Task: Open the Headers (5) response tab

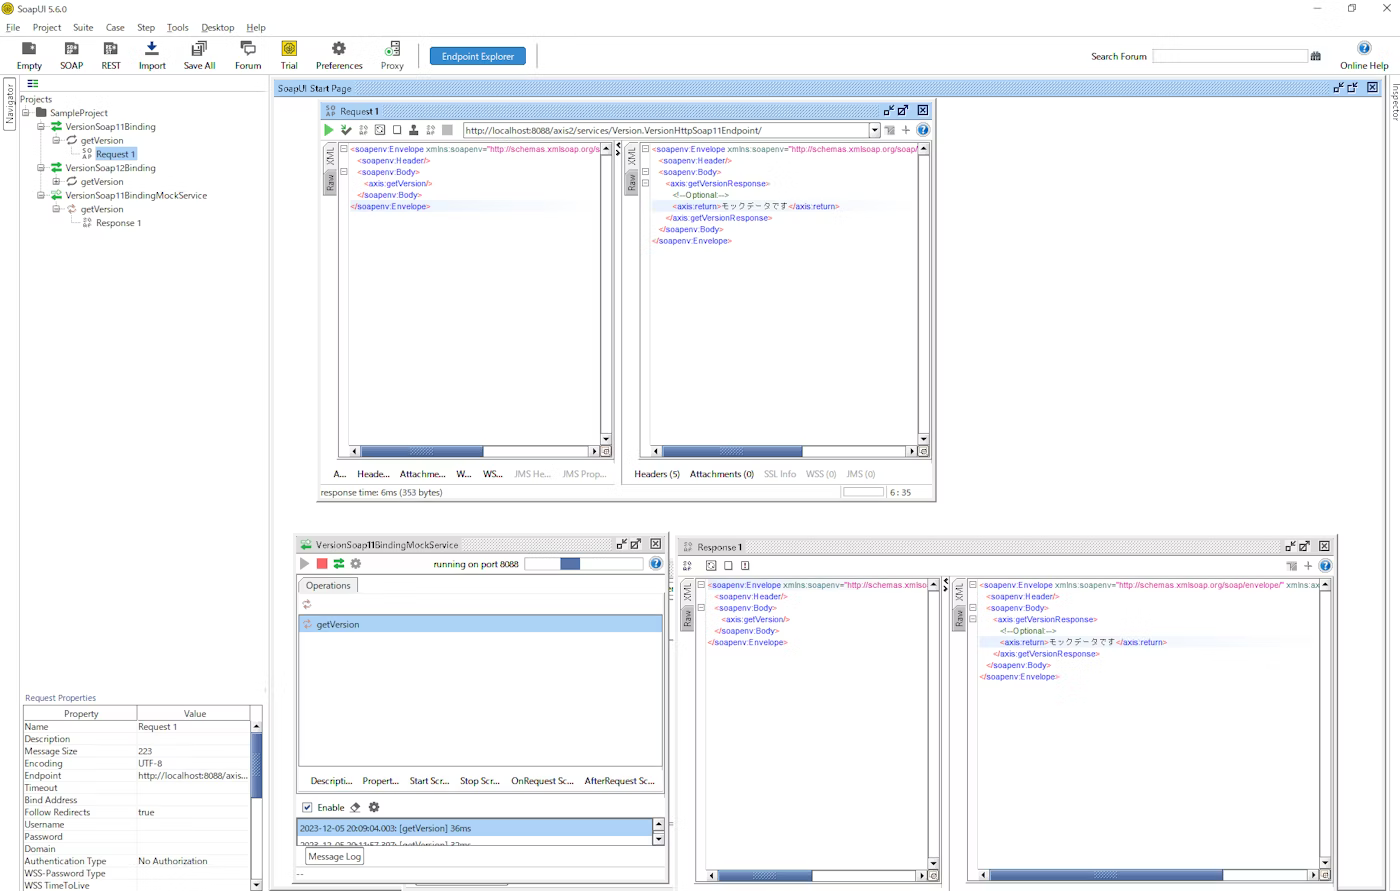Action: (657, 474)
